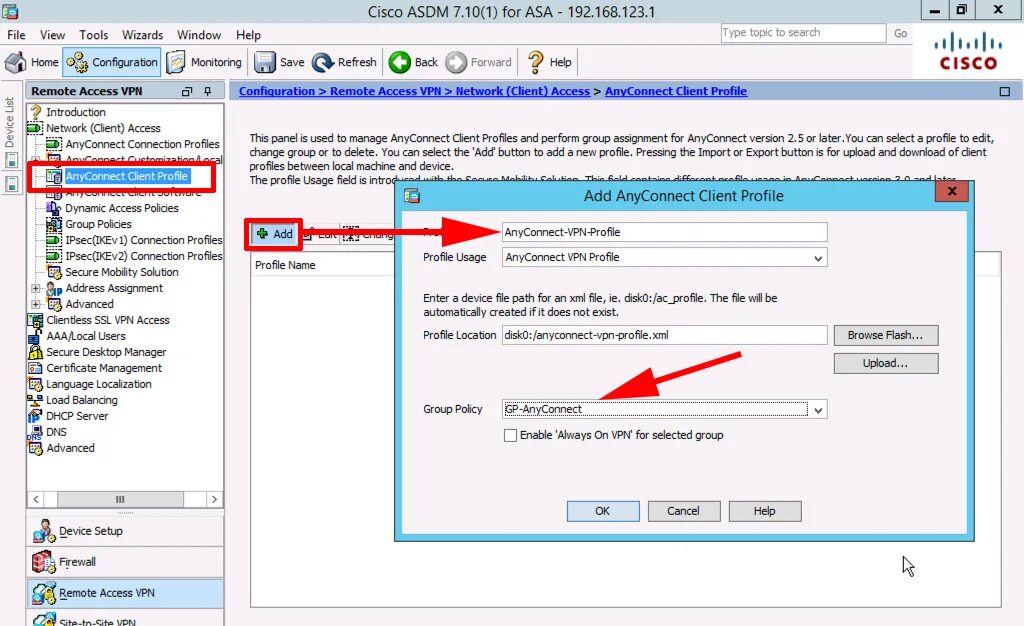Enable Always On VPN checkbox
This screenshot has width=1024, height=626.
coord(511,435)
